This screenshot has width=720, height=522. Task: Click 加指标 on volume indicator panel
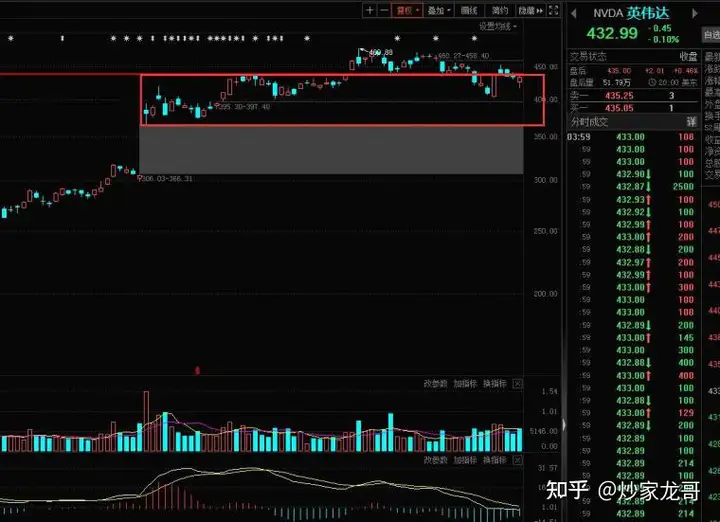point(465,383)
